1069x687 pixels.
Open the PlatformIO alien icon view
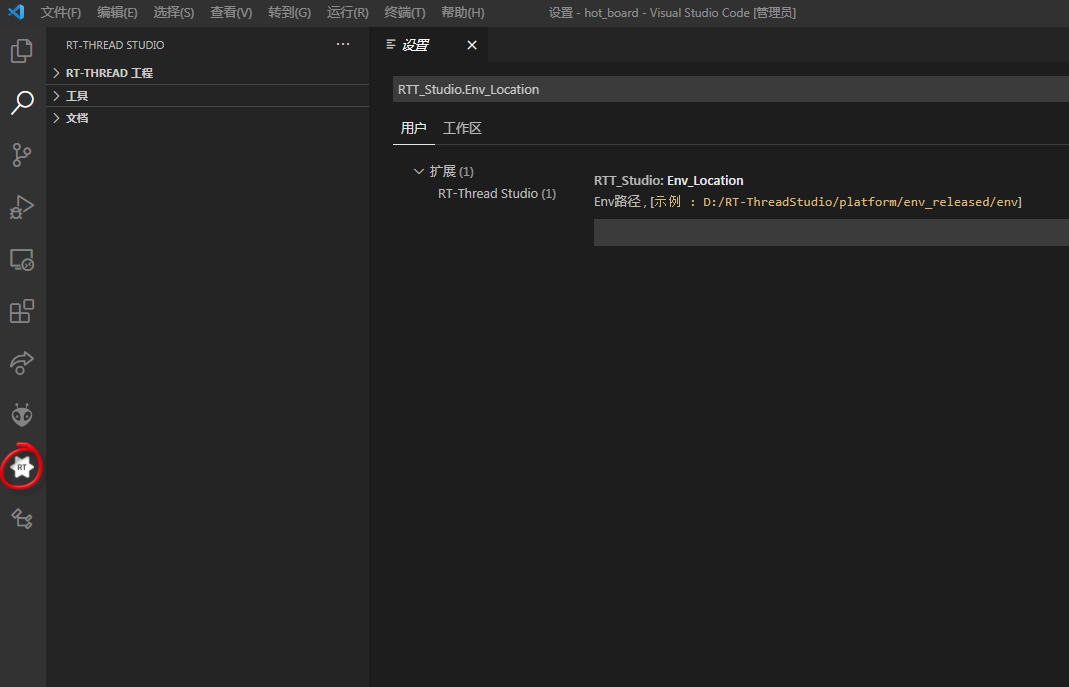22,414
